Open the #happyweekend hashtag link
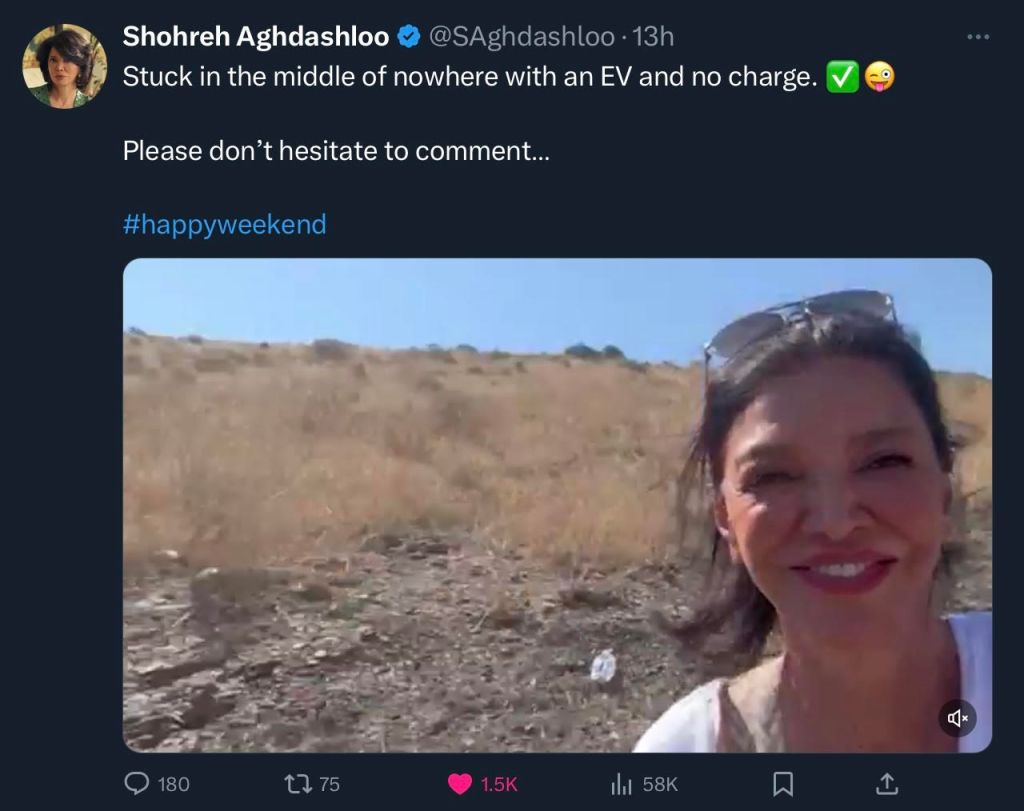This screenshot has width=1024, height=811. [x=224, y=224]
